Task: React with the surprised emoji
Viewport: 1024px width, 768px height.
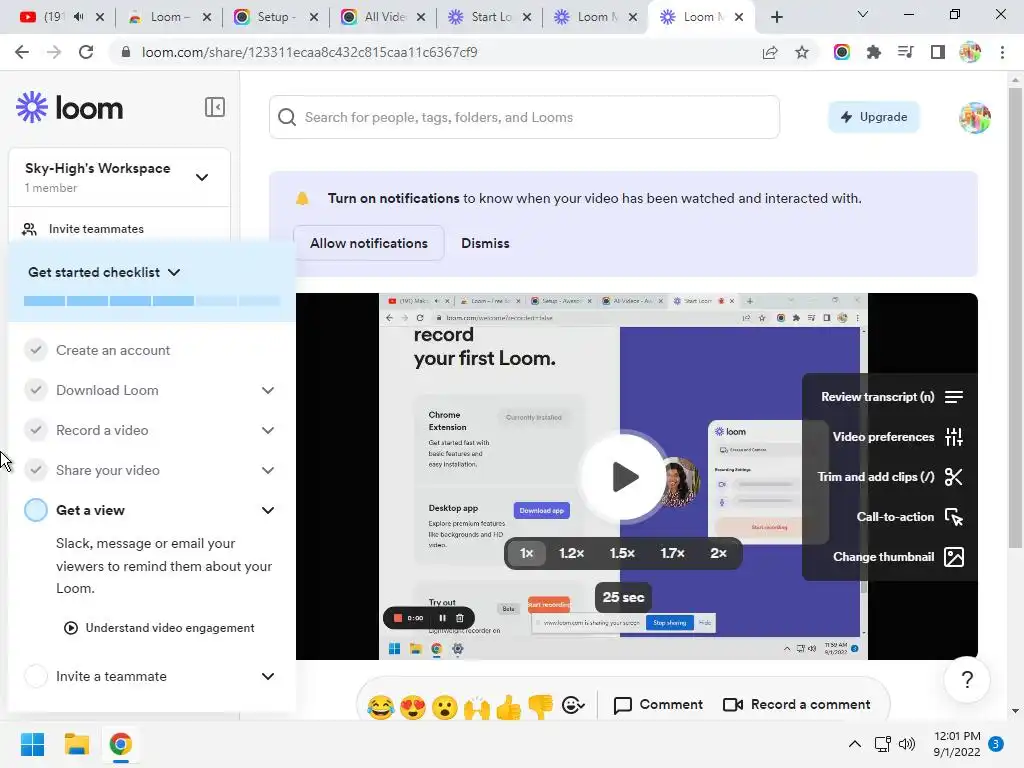Action: 445,707
